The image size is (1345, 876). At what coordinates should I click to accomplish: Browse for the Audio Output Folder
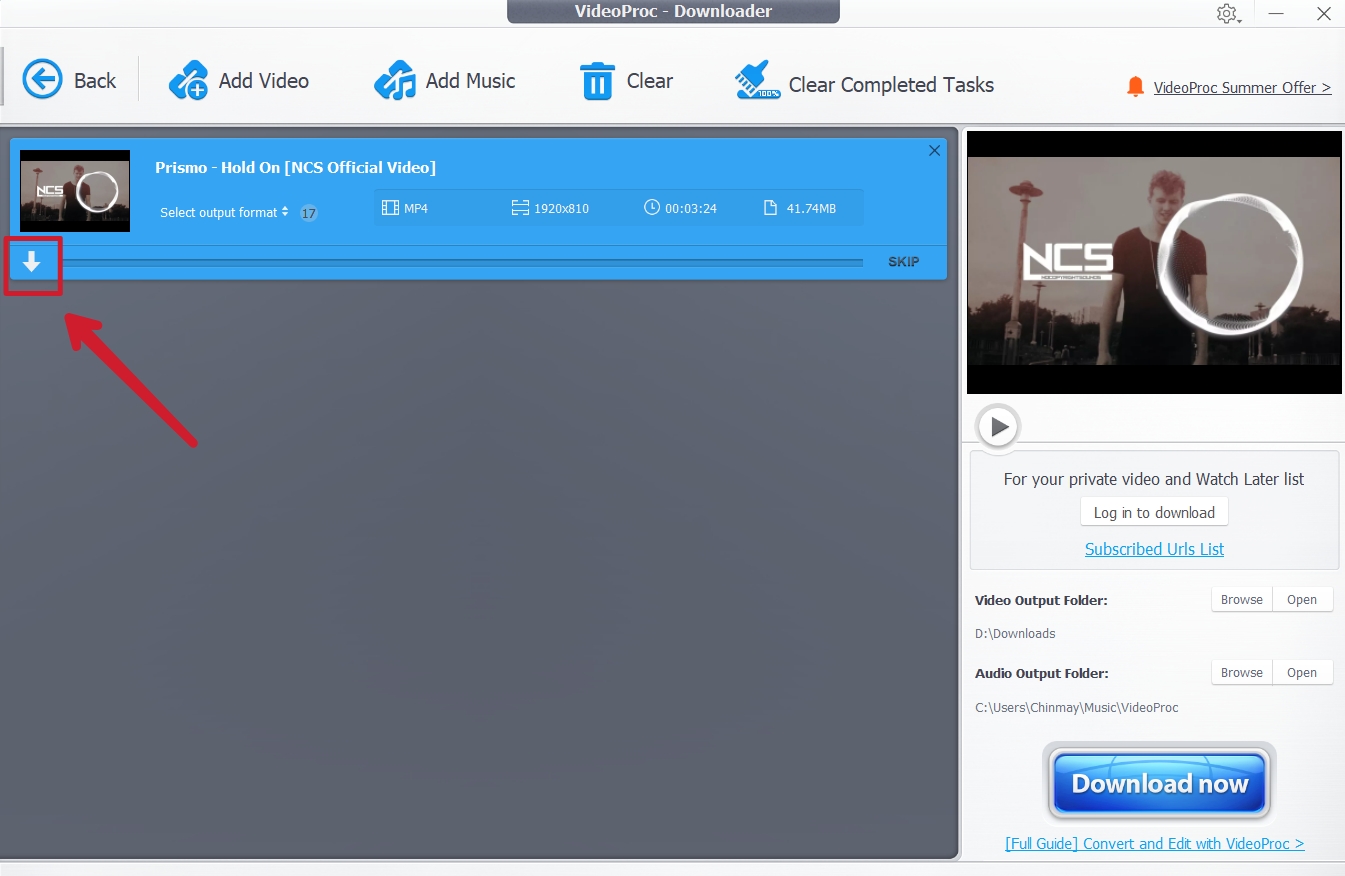(1242, 673)
